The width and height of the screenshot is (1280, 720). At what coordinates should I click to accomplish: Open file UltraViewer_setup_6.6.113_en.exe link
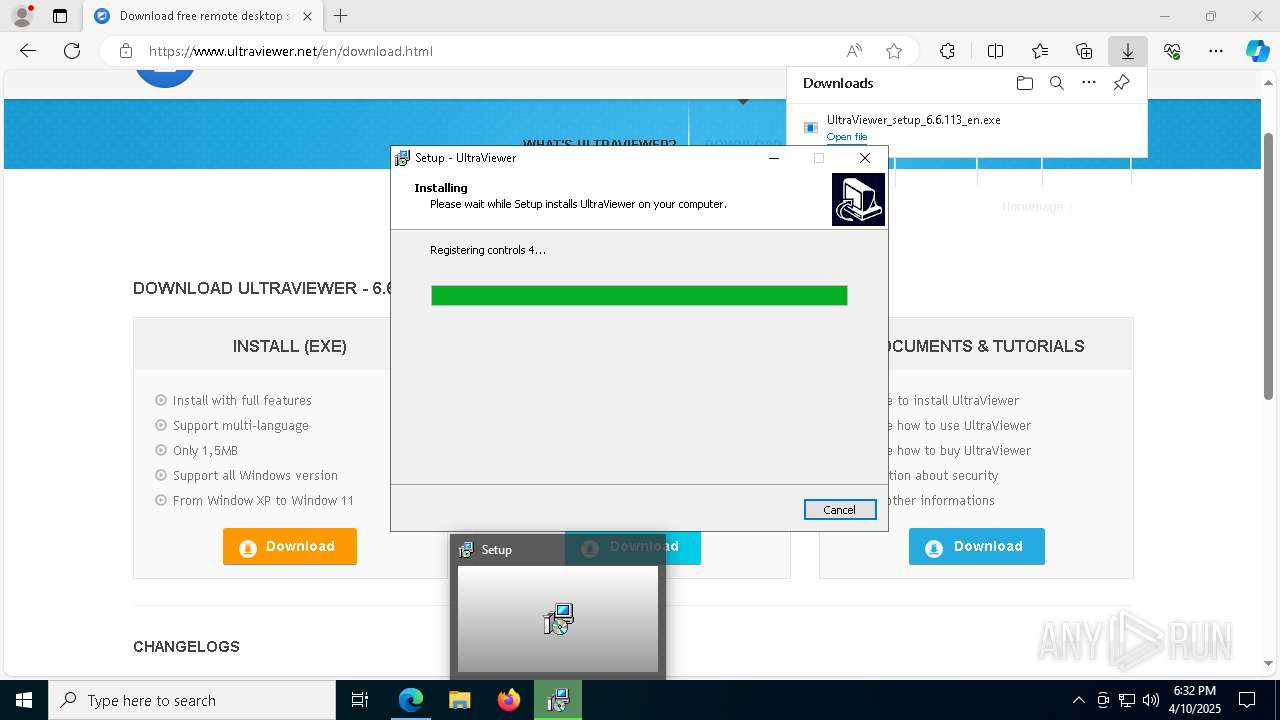tap(847, 137)
